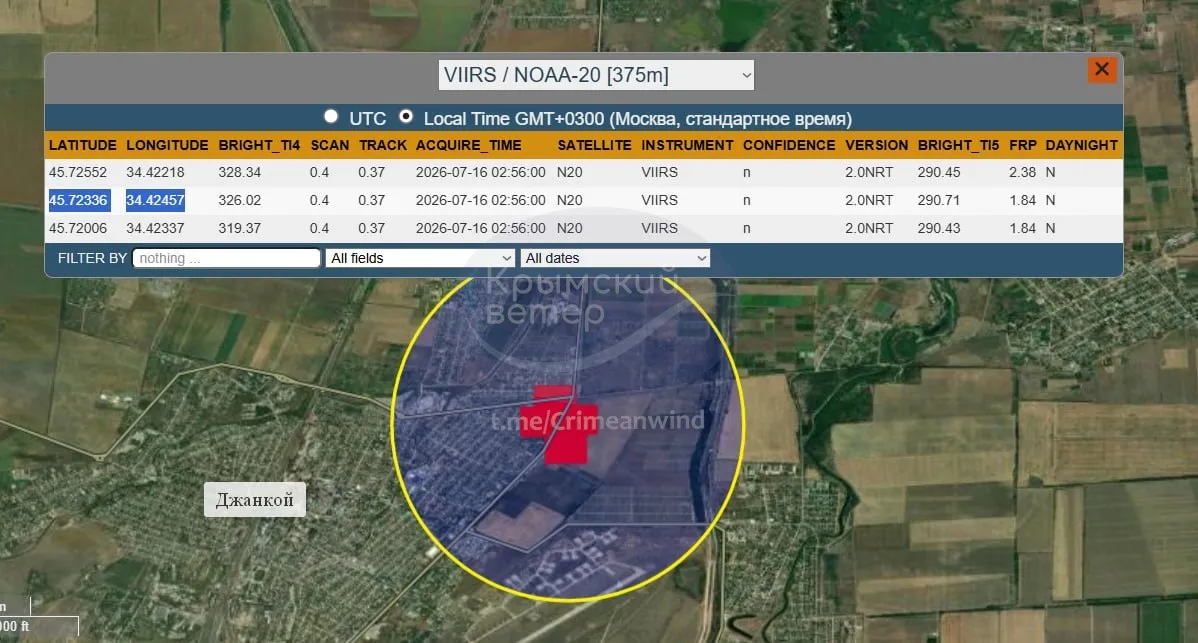The width and height of the screenshot is (1198, 643).
Task: Click brightness value 328.34
Action: [239, 173]
